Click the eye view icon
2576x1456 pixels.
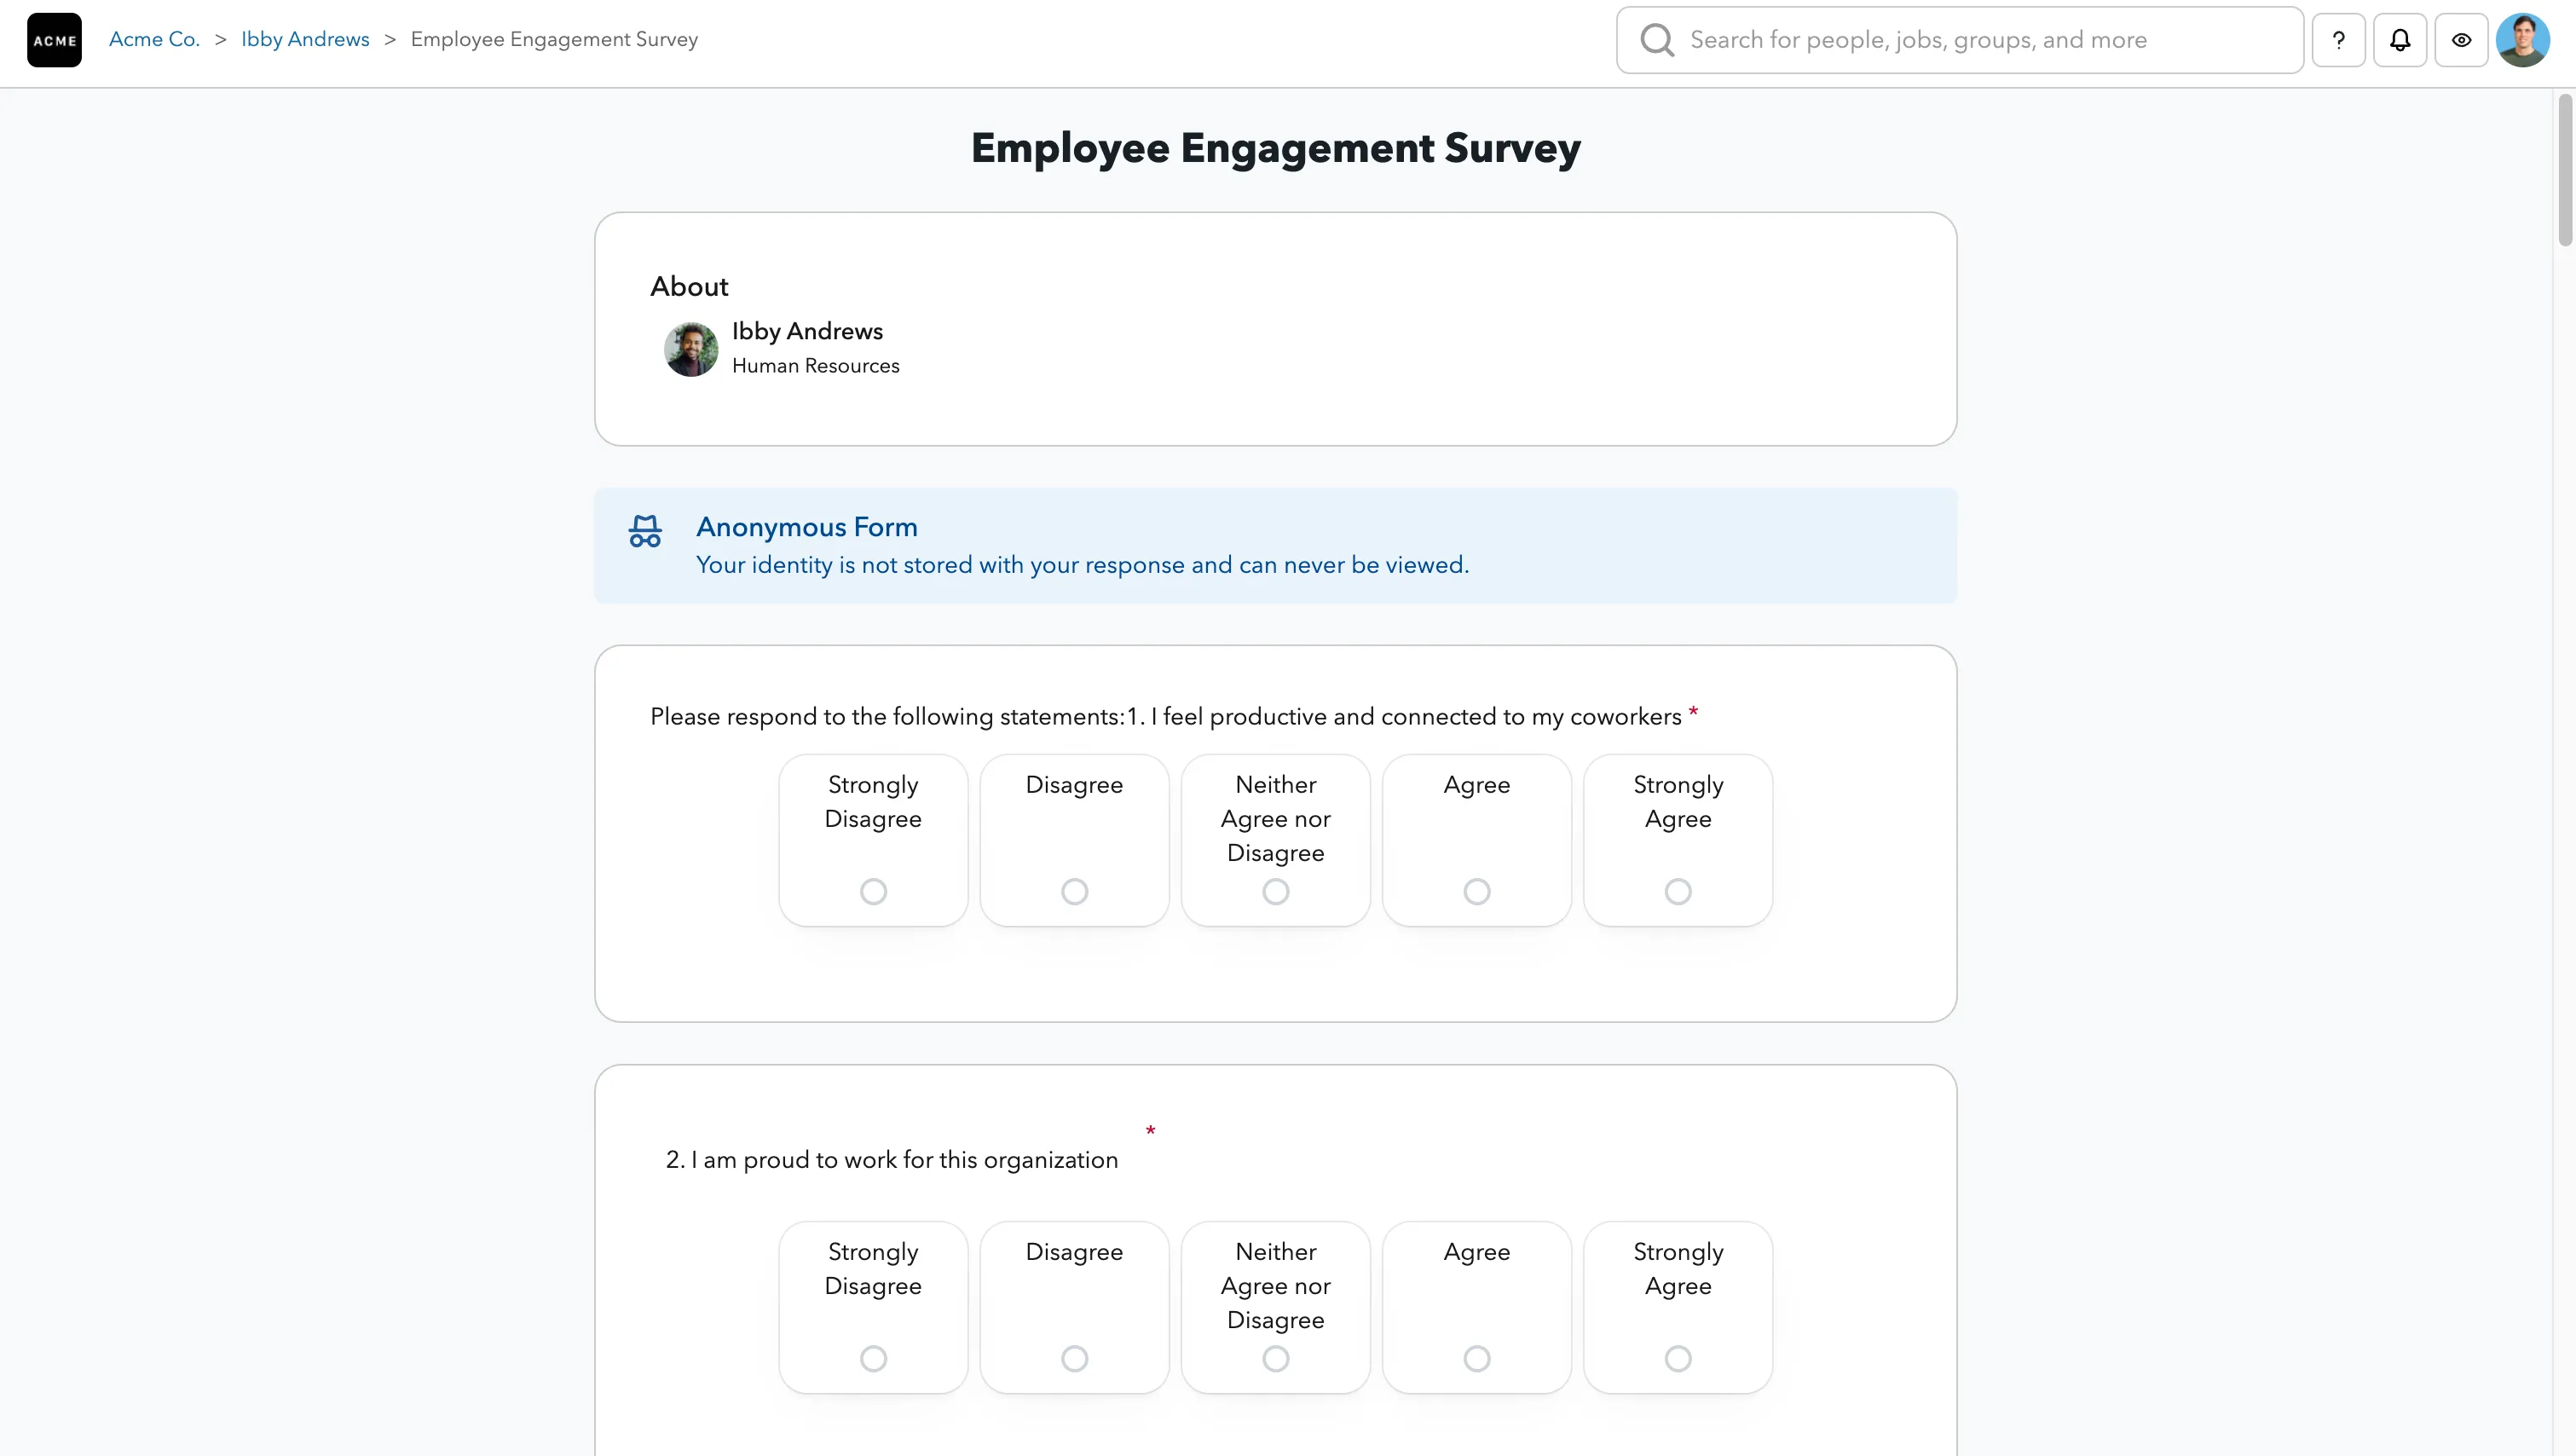pos(2461,40)
